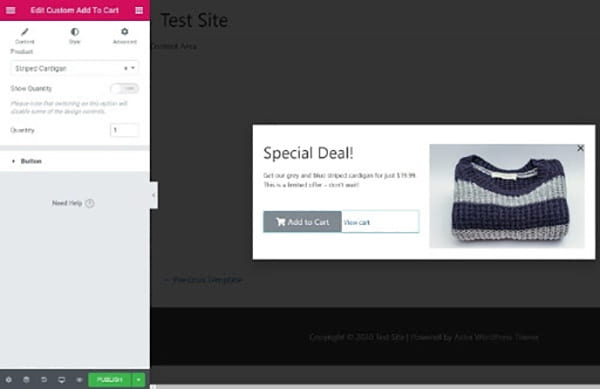Expand the Button section
The width and height of the screenshot is (600, 389).
(75, 161)
